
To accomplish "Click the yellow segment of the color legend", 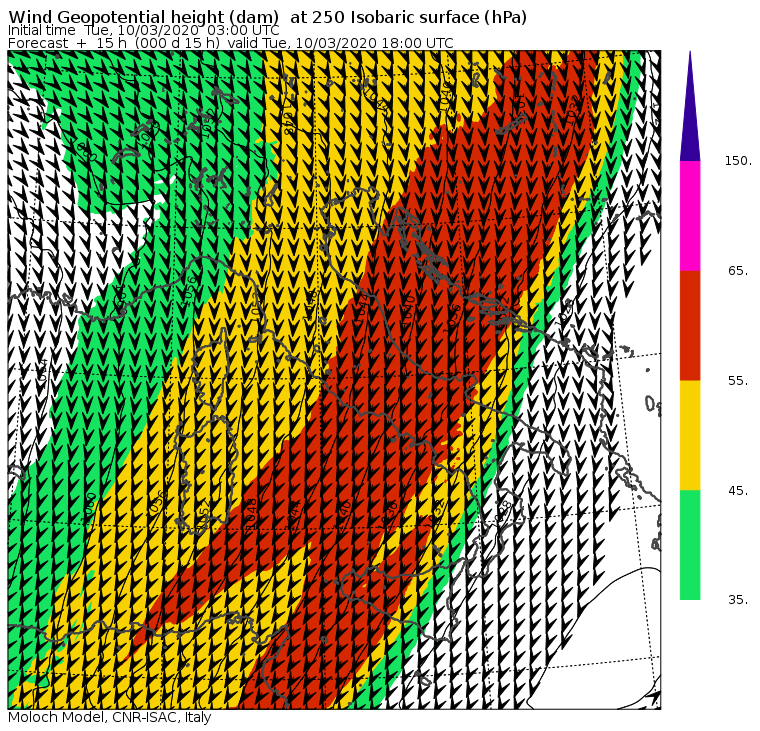I will 690,435.
